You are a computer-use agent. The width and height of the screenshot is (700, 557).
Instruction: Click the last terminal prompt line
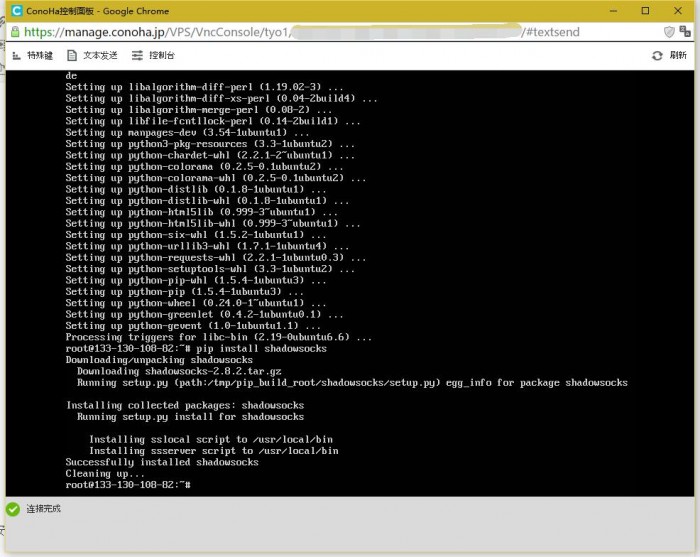[x=127, y=484]
